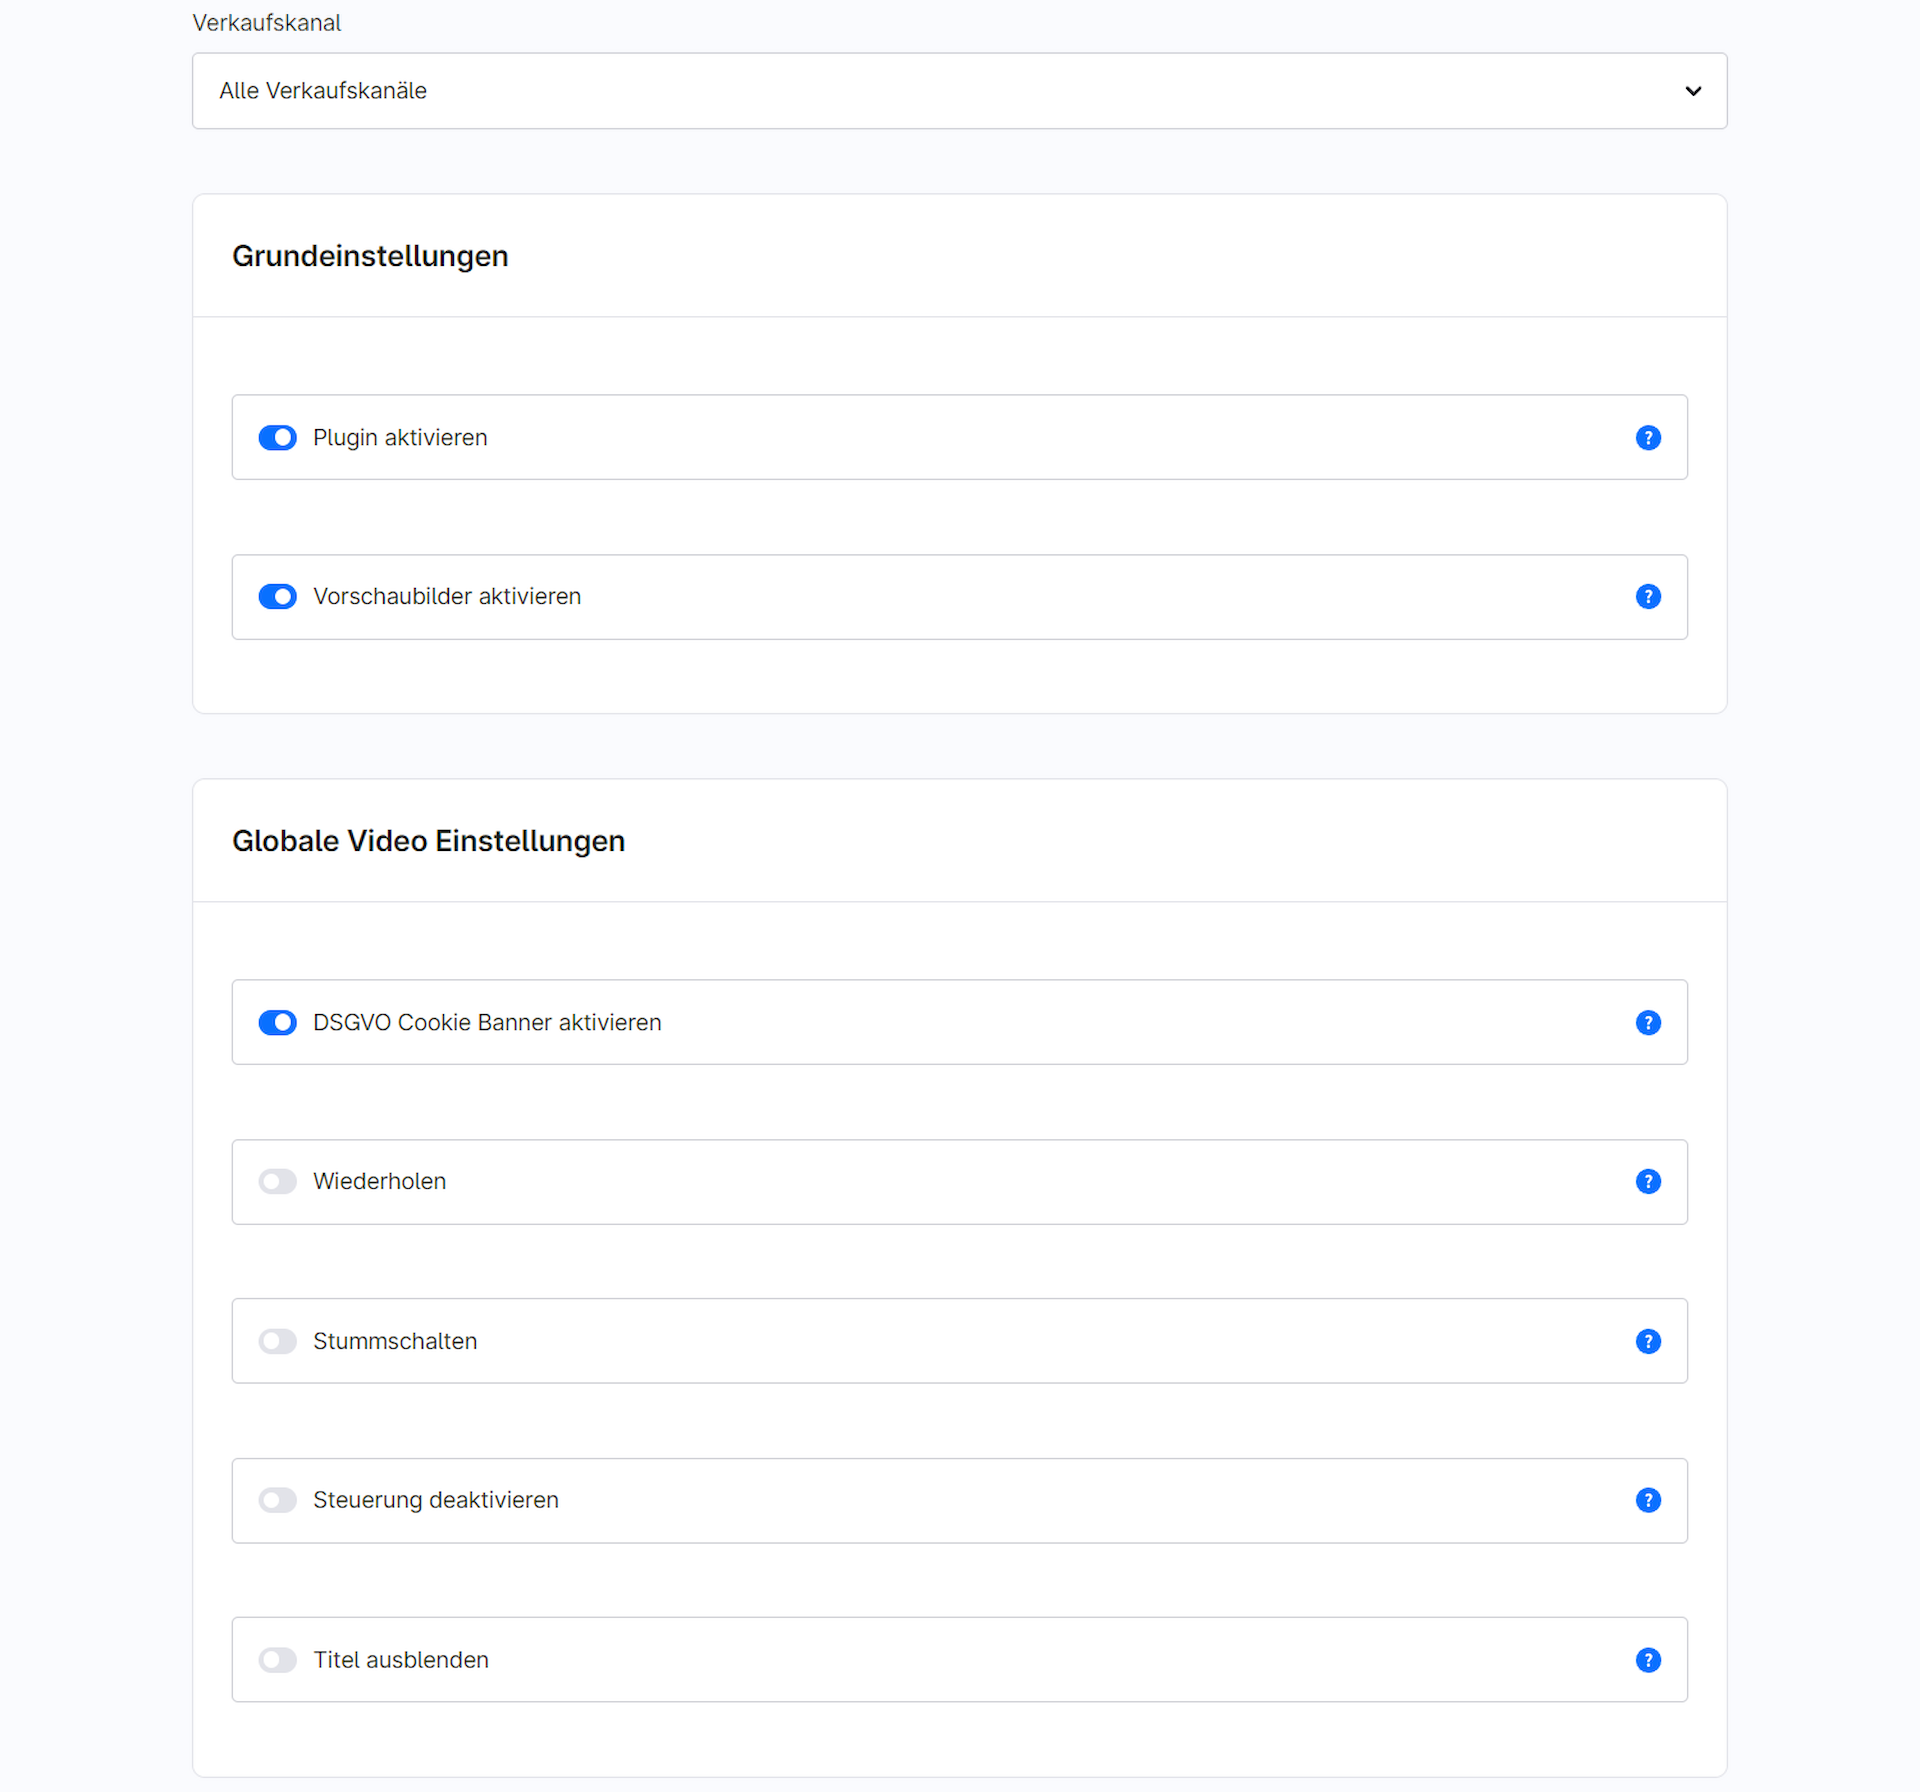Show help tooltip for Wiederholen

(x=1648, y=1182)
